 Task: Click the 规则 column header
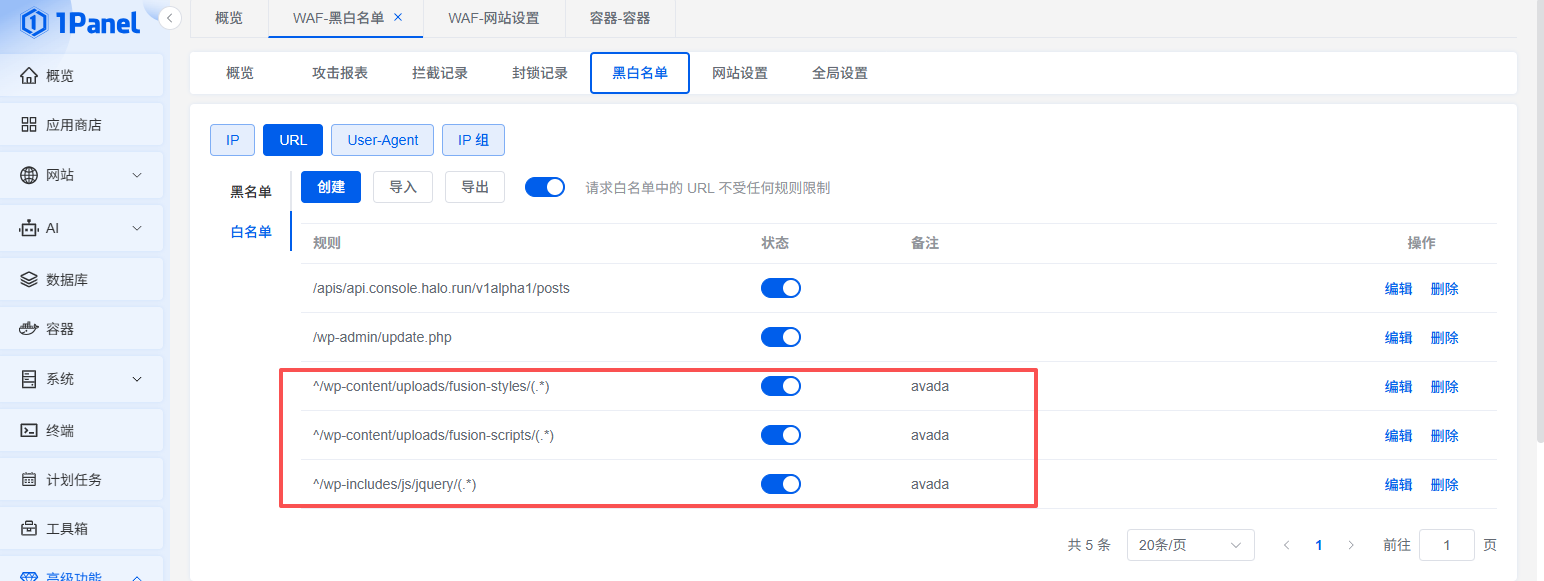(x=327, y=243)
